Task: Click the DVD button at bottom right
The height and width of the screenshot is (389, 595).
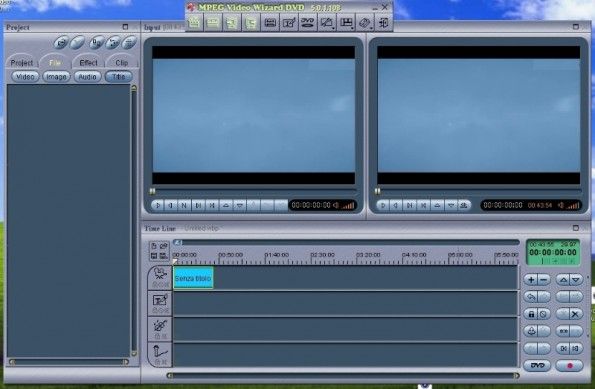Action: (537, 365)
